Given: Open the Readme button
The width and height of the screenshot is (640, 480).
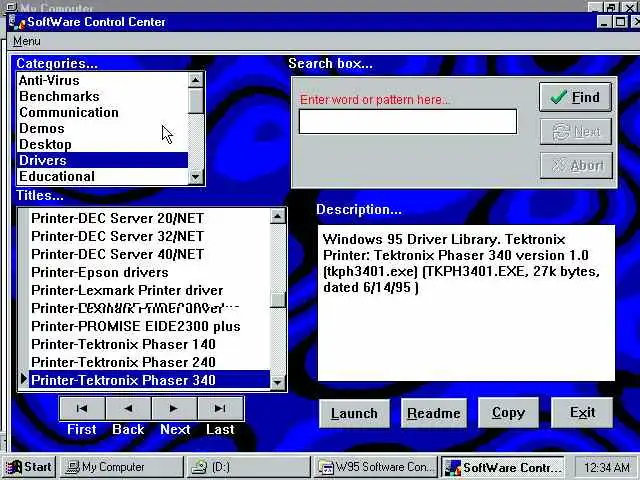Looking at the screenshot, I should click(x=434, y=413).
